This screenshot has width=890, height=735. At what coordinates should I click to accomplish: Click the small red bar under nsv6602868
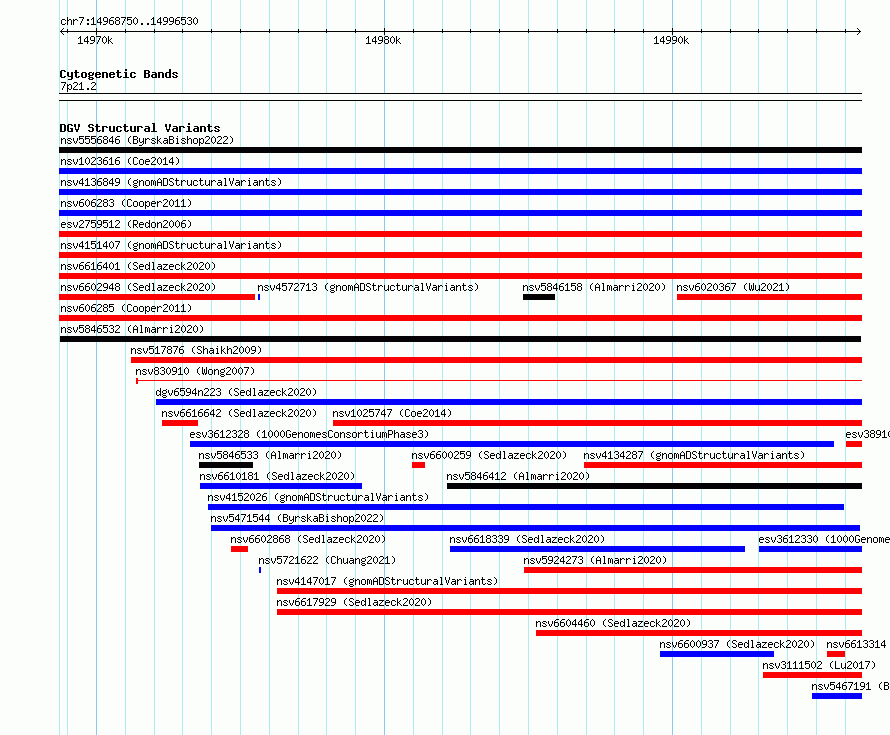[240, 549]
